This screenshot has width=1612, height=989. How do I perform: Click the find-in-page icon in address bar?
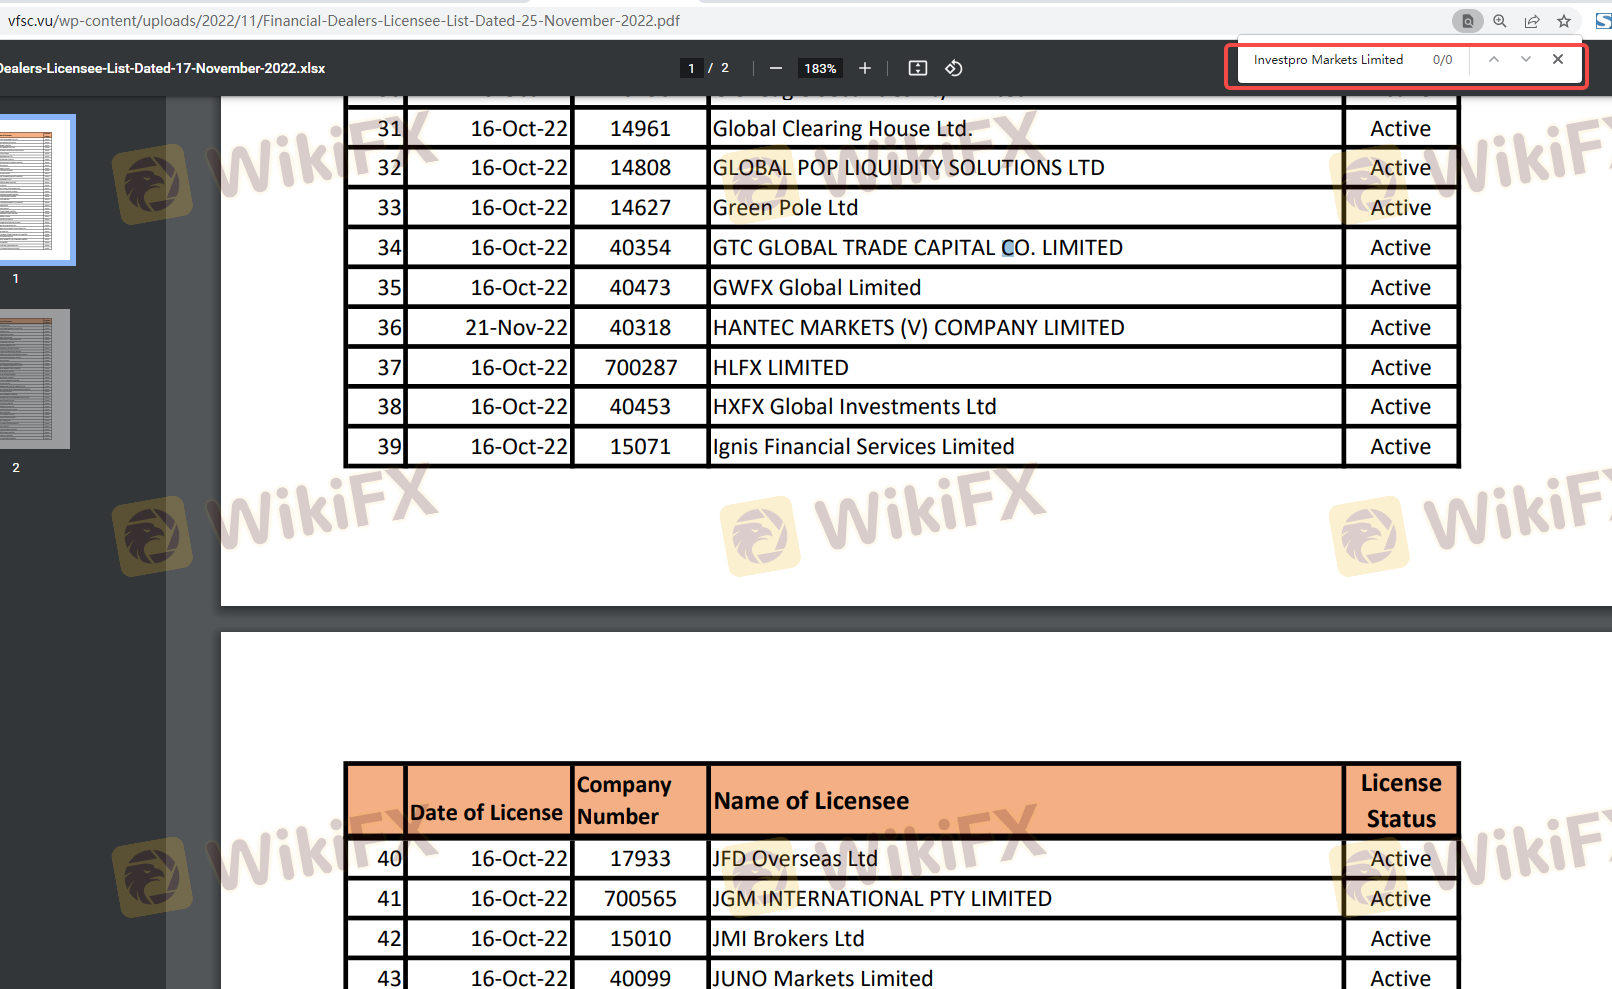point(1467,21)
